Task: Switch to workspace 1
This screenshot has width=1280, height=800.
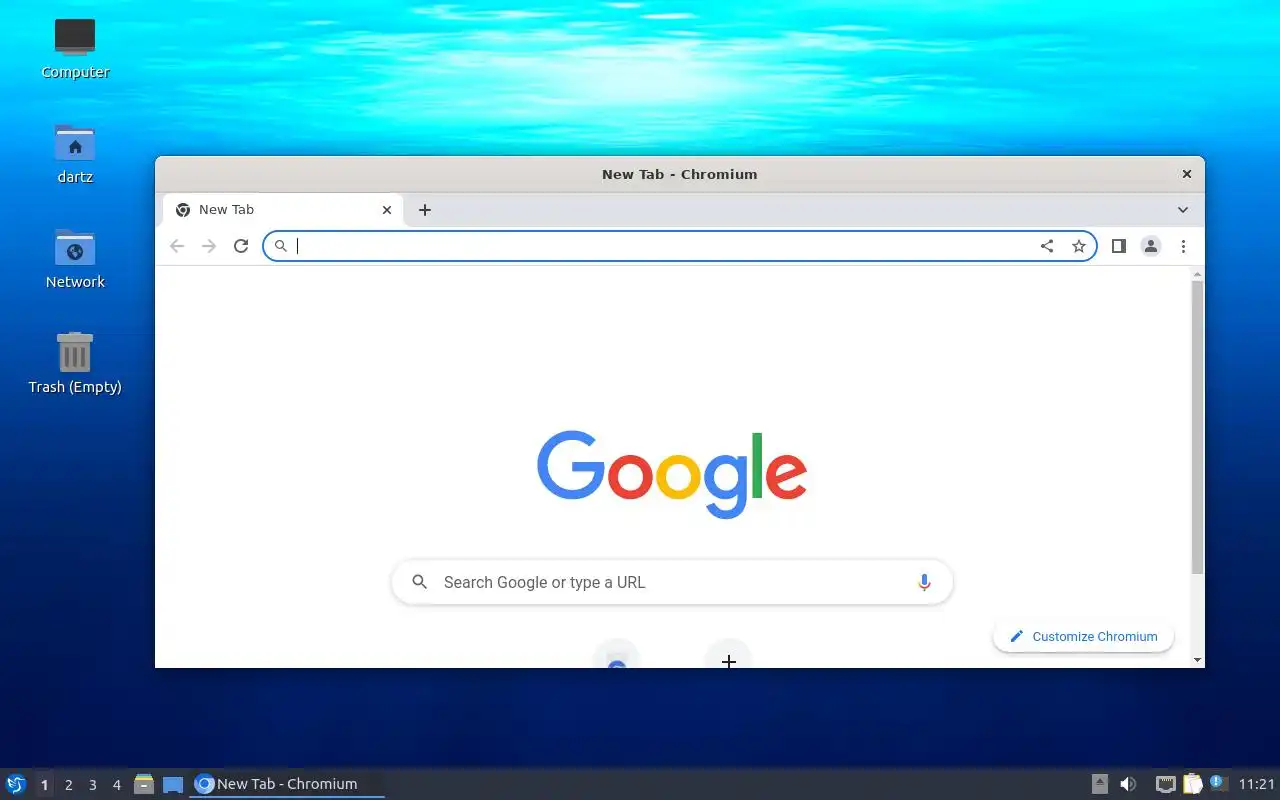Action: pos(44,785)
